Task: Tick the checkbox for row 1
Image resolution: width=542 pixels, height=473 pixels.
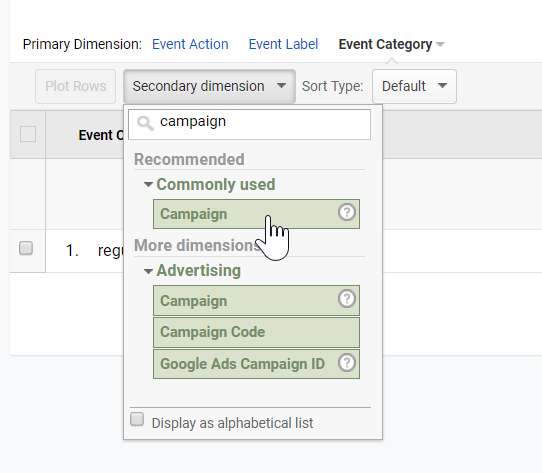Action: tap(26, 248)
